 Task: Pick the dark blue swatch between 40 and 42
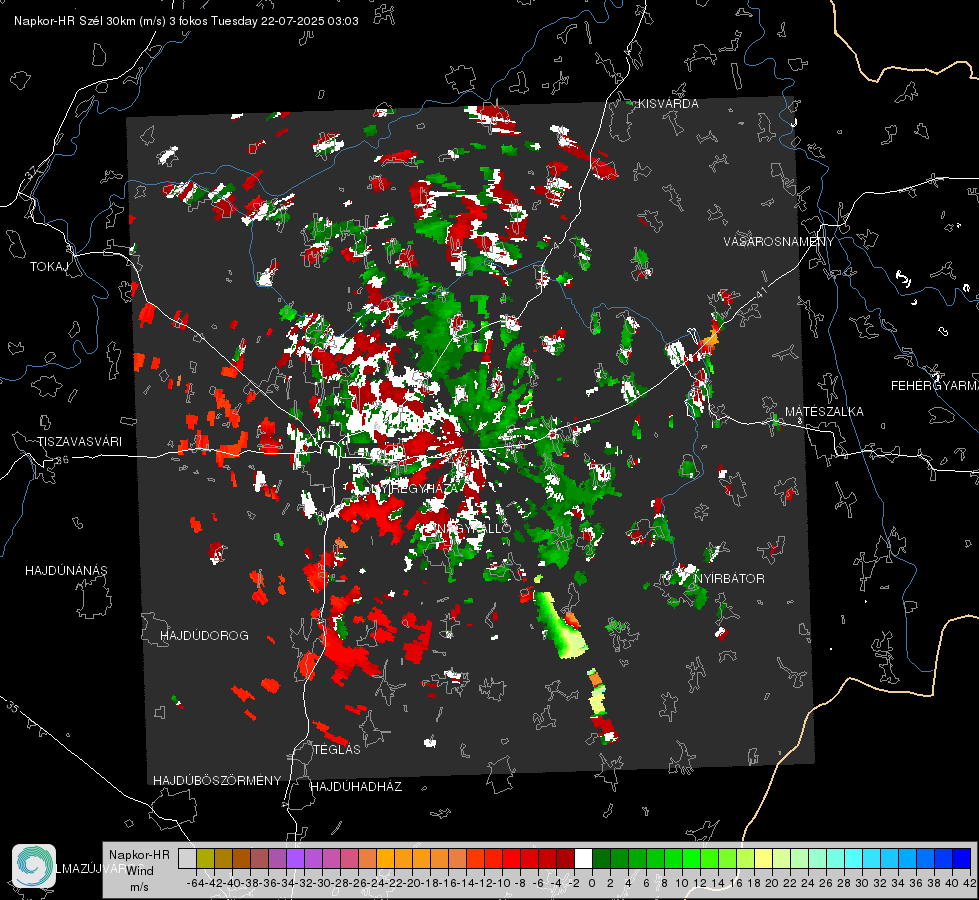click(962, 859)
